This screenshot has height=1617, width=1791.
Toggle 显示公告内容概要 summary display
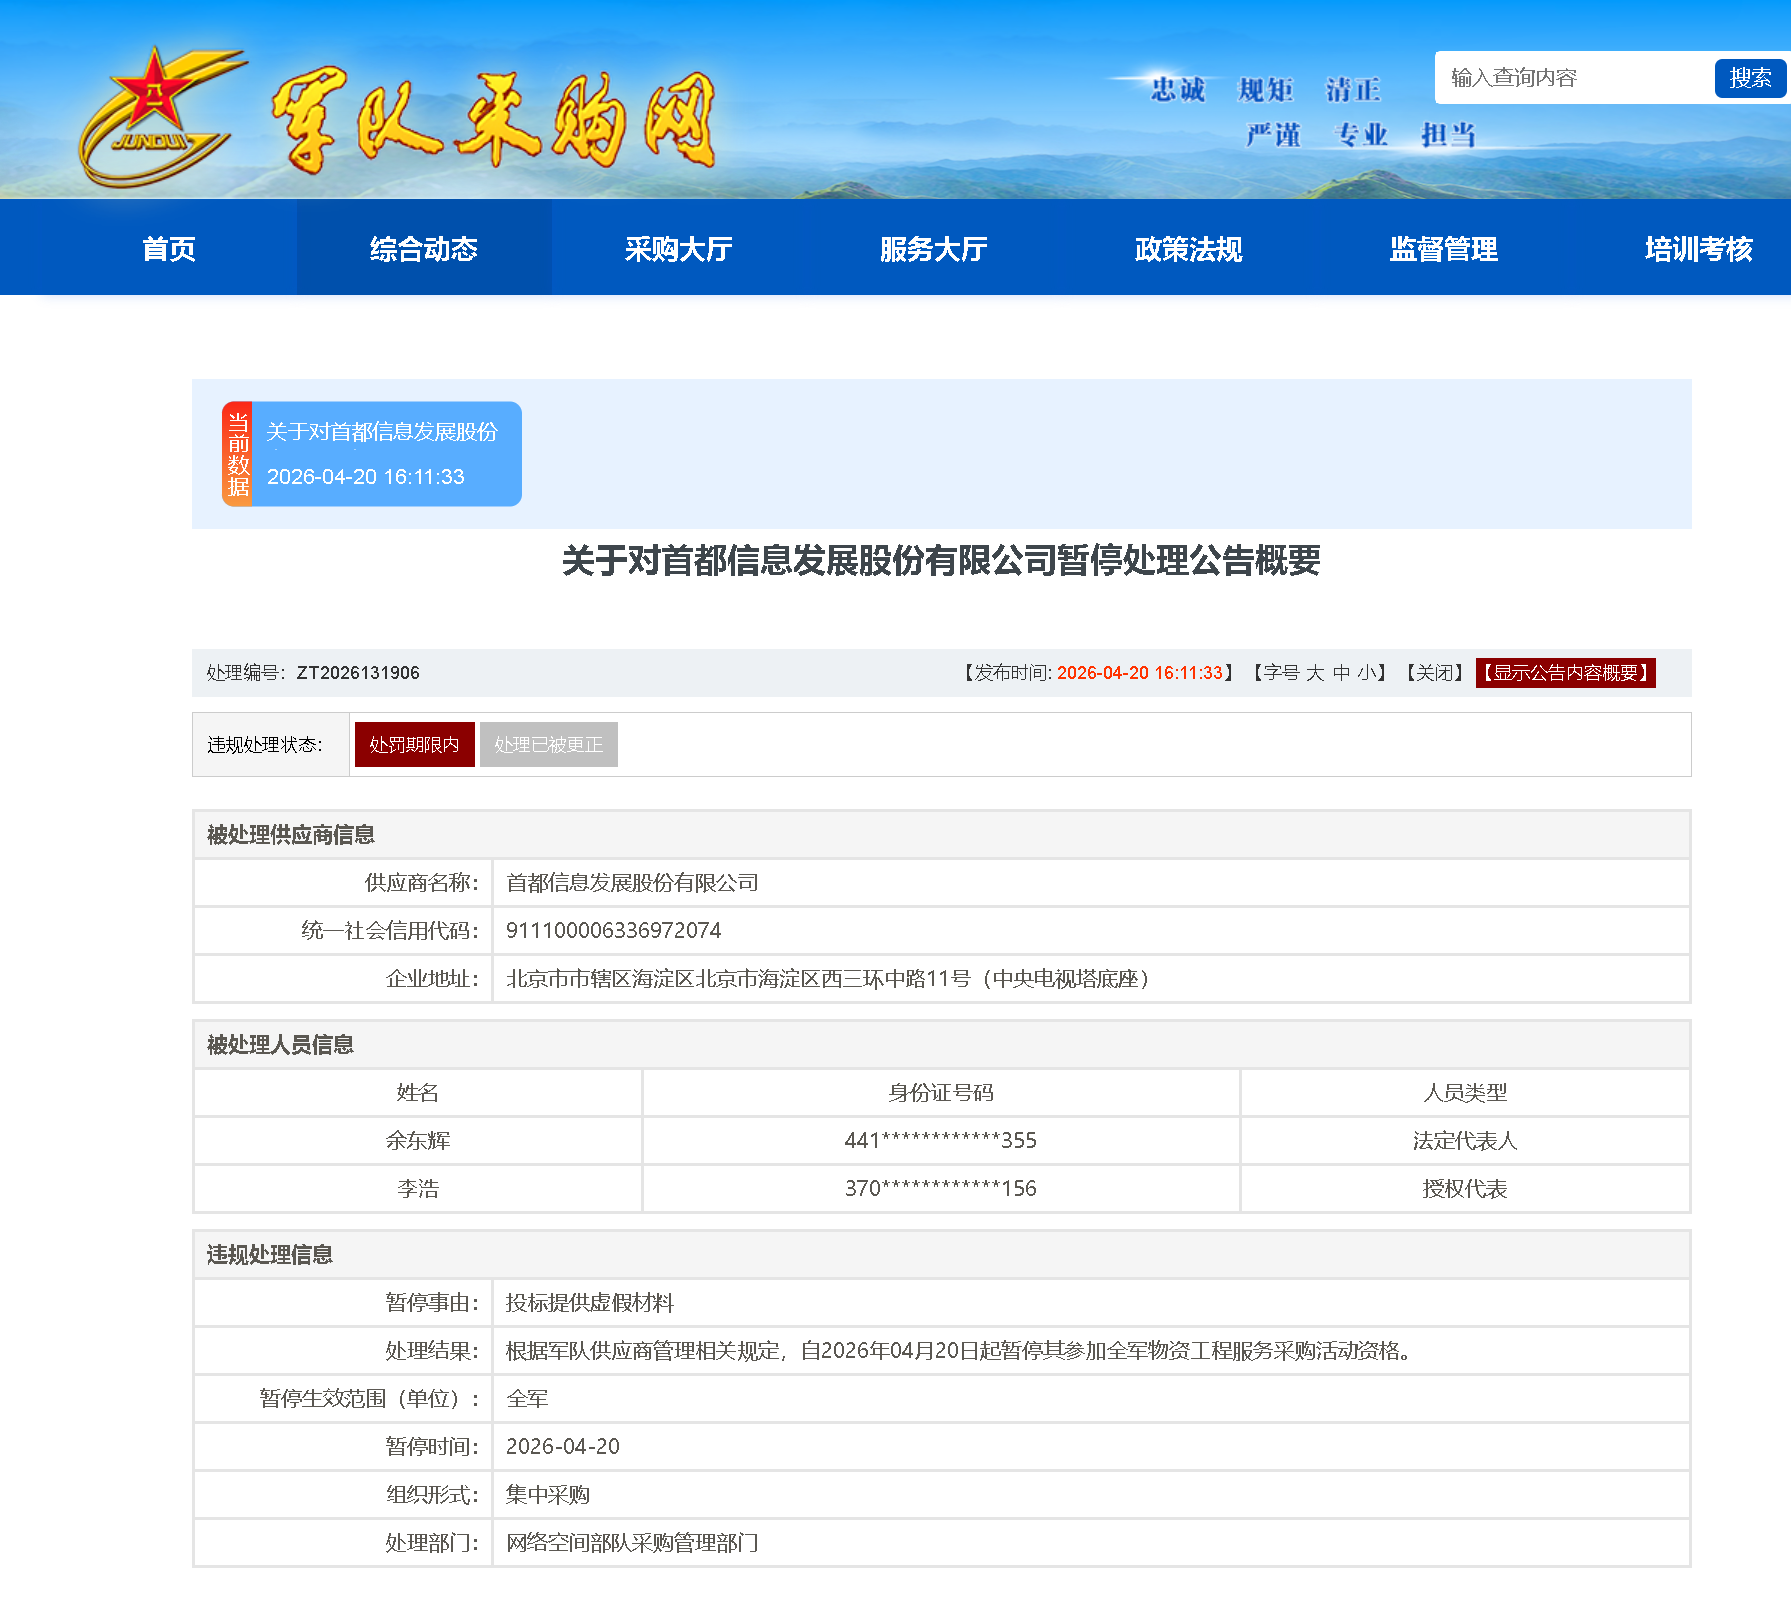point(1565,673)
